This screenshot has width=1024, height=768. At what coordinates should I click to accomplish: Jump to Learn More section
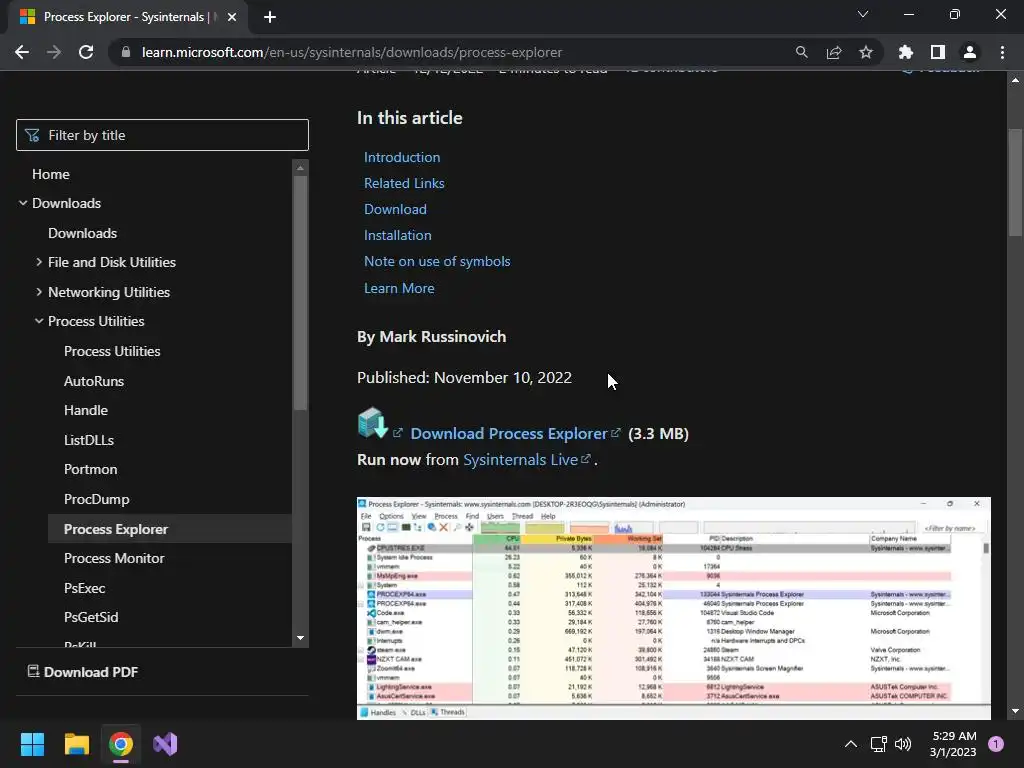399,288
